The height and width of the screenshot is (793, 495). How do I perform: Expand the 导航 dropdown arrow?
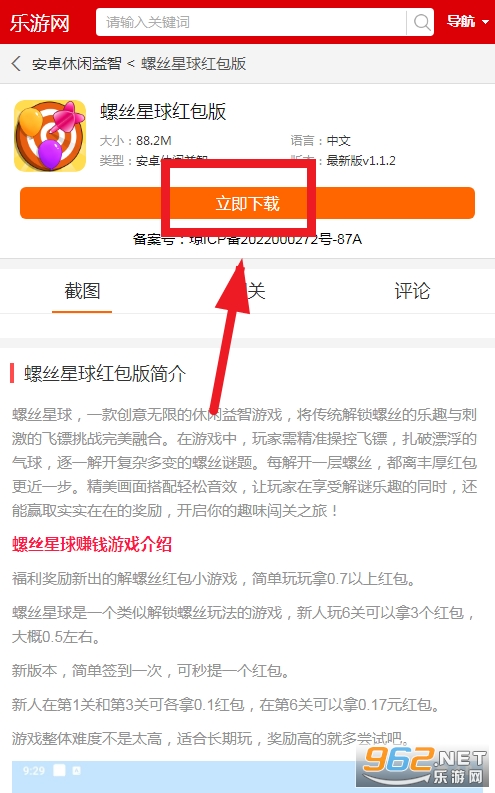click(x=485, y=22)
